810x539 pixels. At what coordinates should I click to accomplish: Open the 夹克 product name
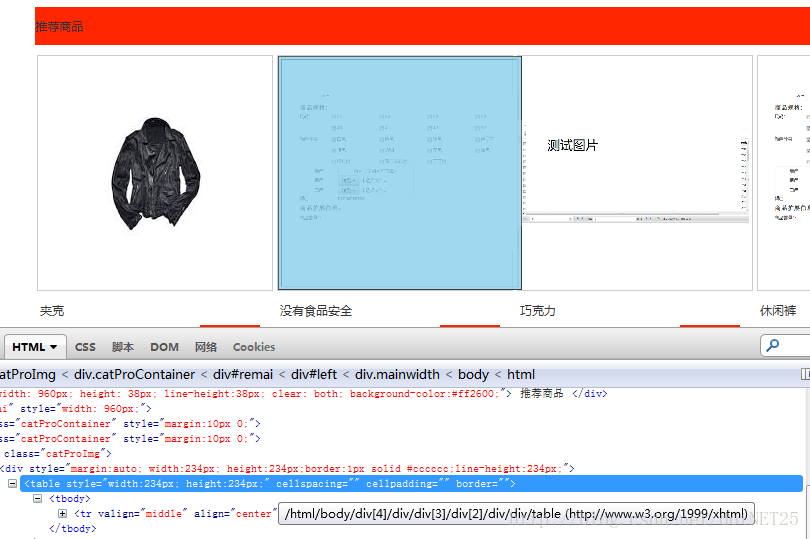[x=52, y=311]
